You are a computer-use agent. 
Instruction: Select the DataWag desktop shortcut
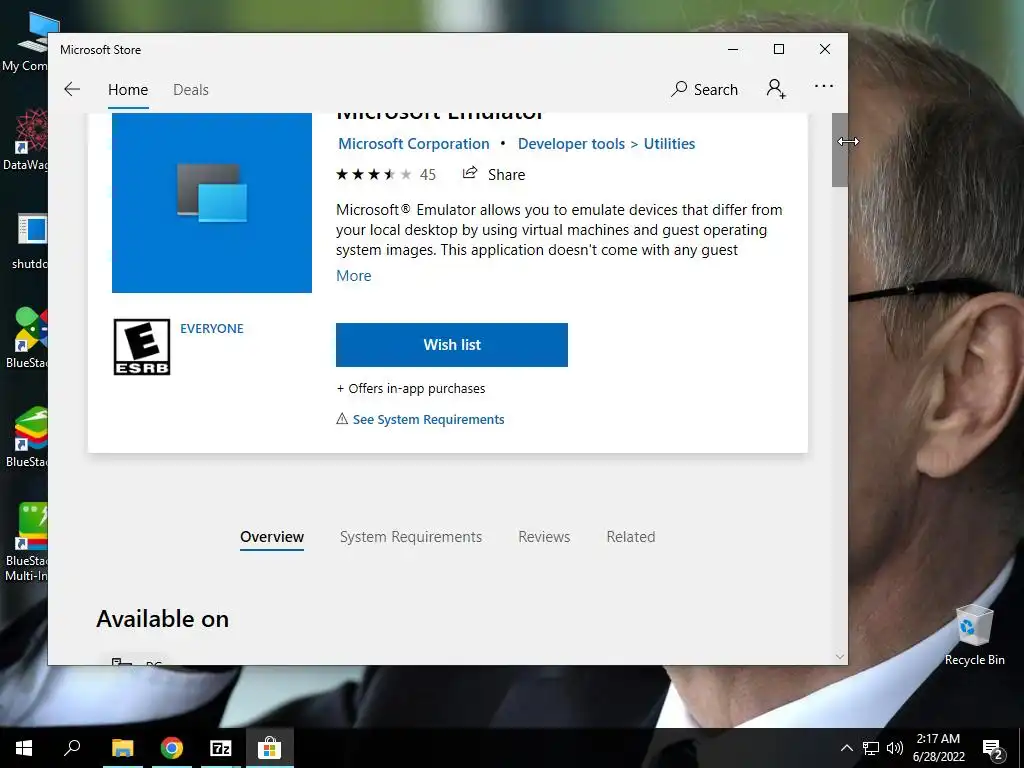pos(25,140)
